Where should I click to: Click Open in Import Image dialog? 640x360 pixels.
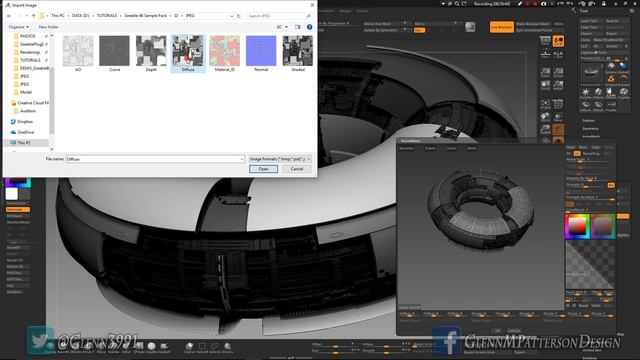[263, 169]
